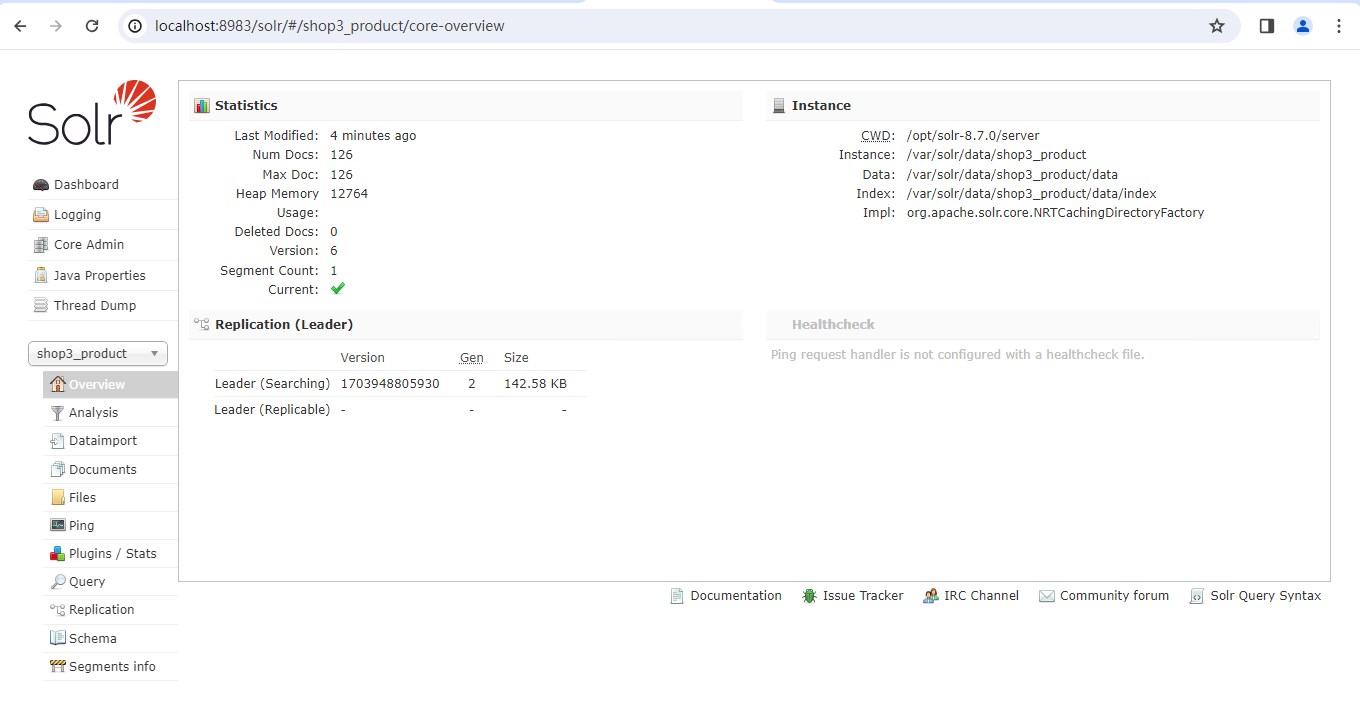The width and height of the screenshot is (1360, 706).
Task: Click the Dataimport icon
Action: click(x=58, y=441)
